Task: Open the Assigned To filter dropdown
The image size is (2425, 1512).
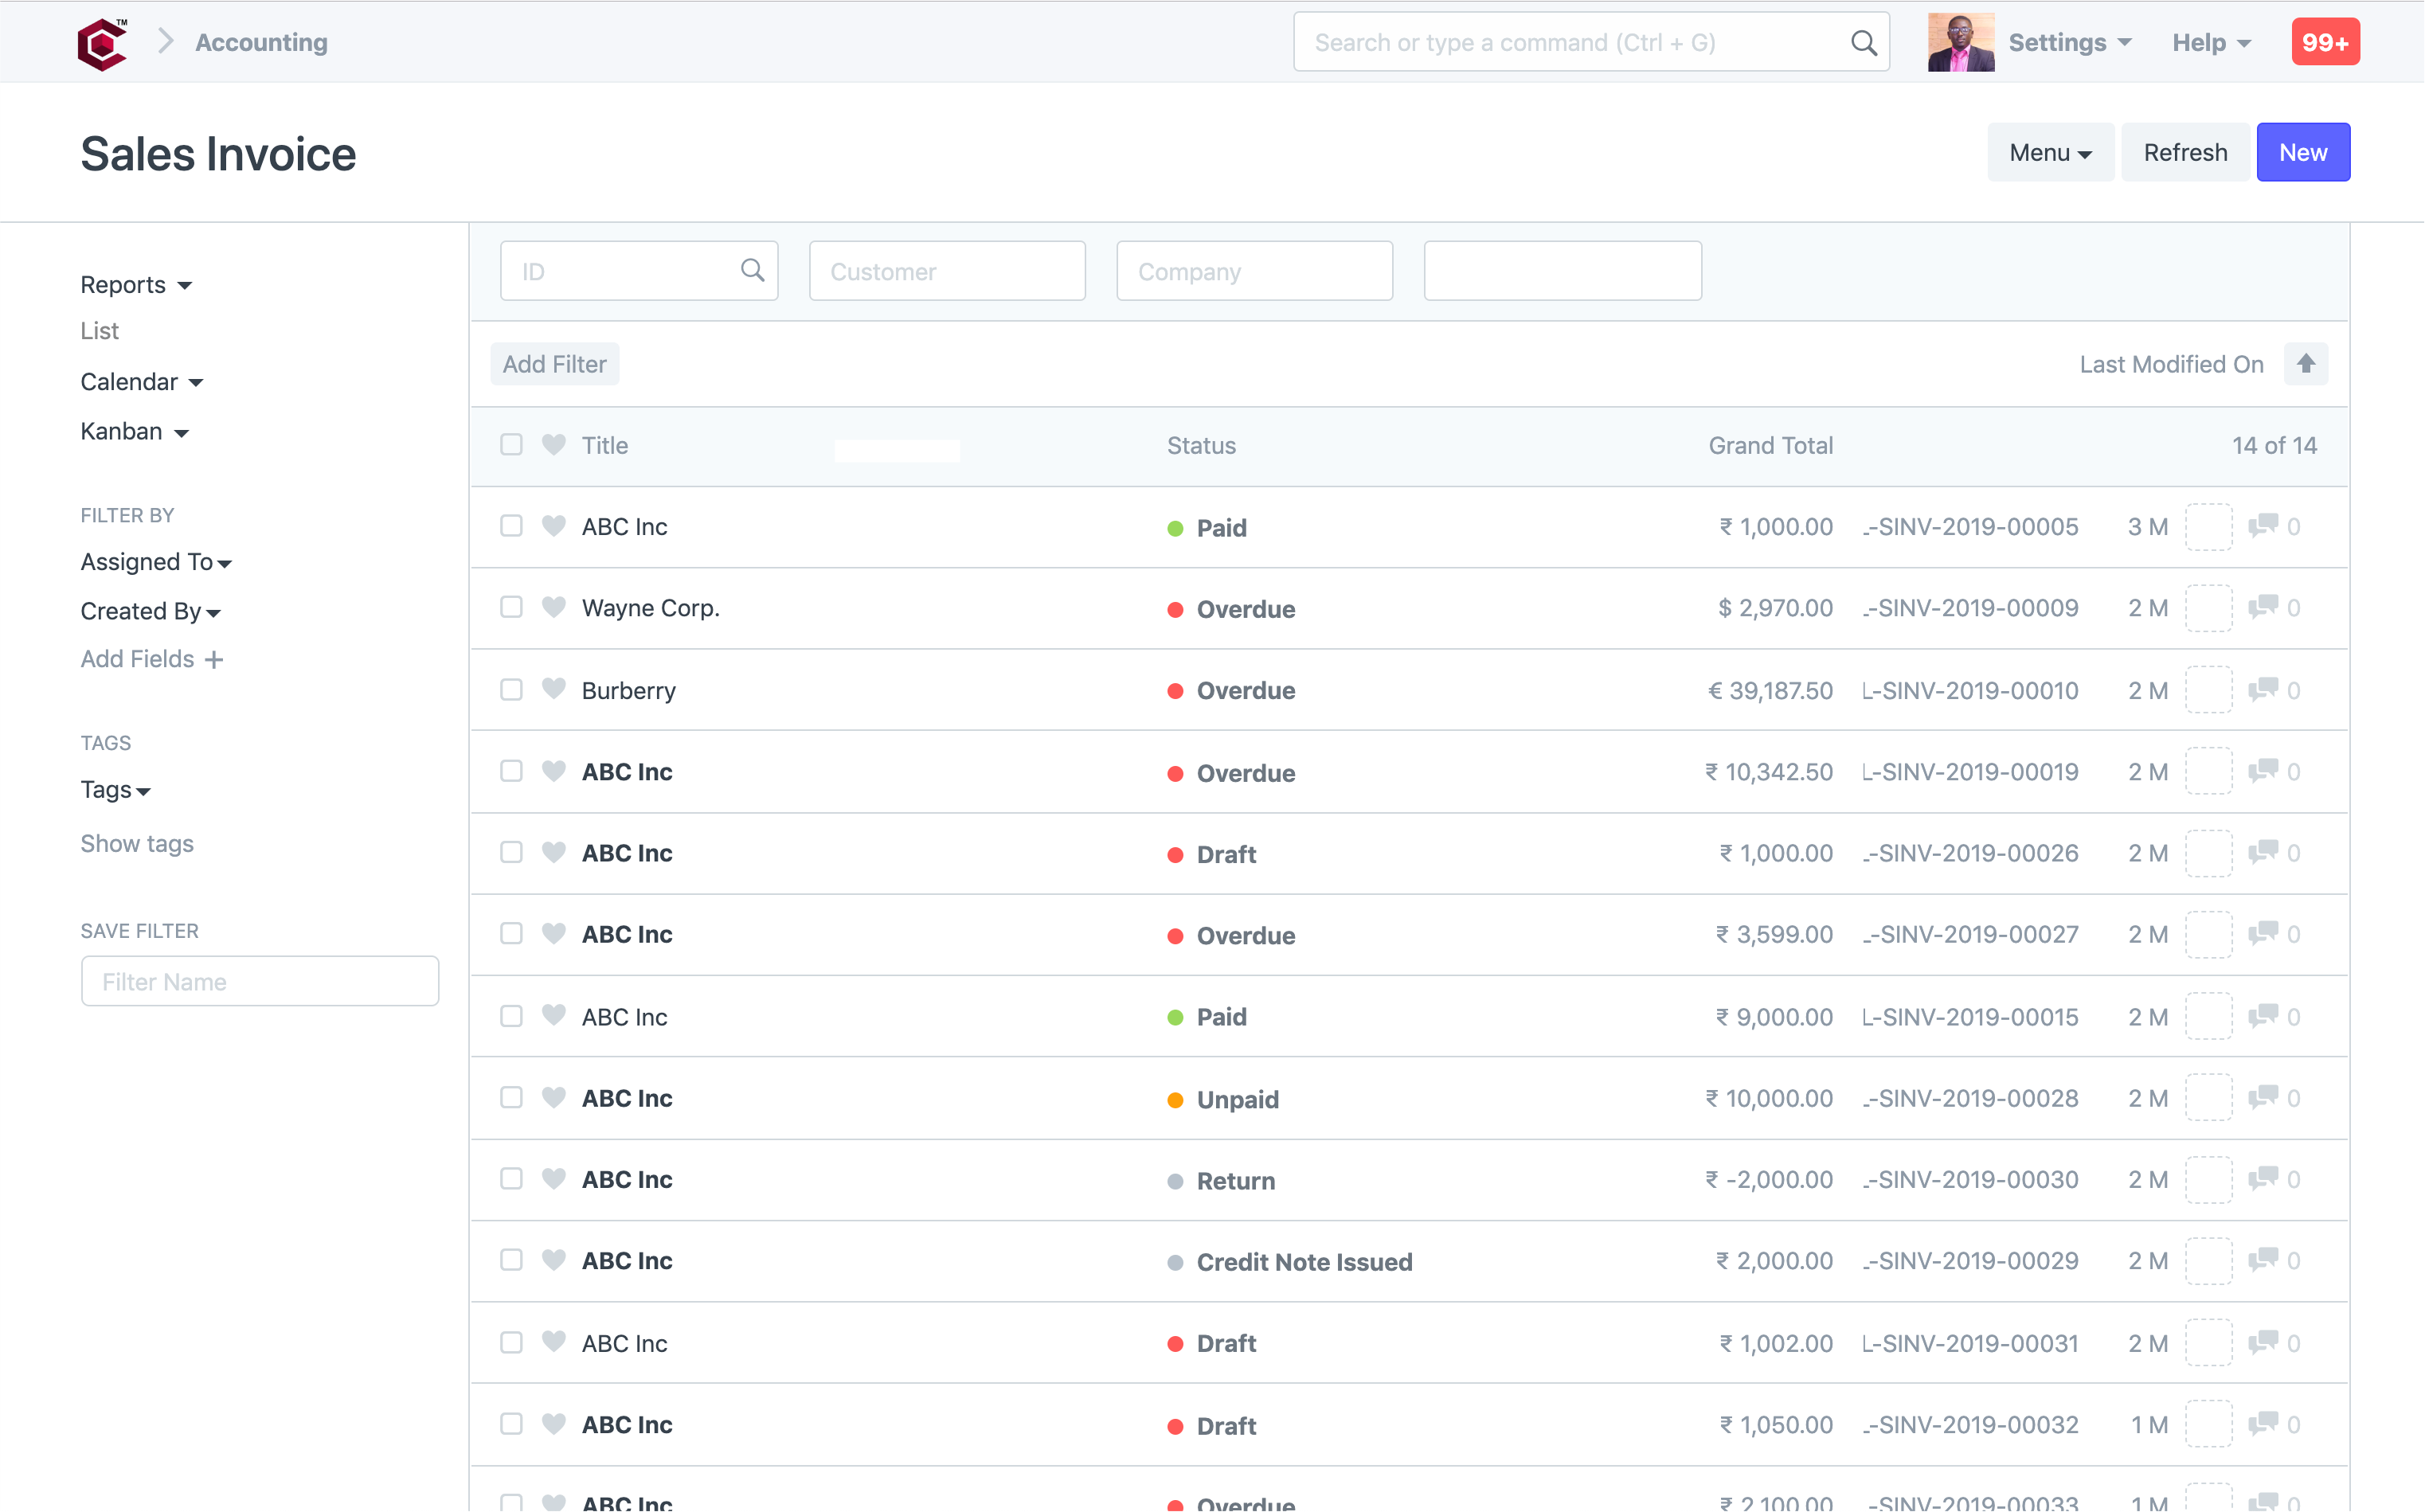Action: (156, 562)
